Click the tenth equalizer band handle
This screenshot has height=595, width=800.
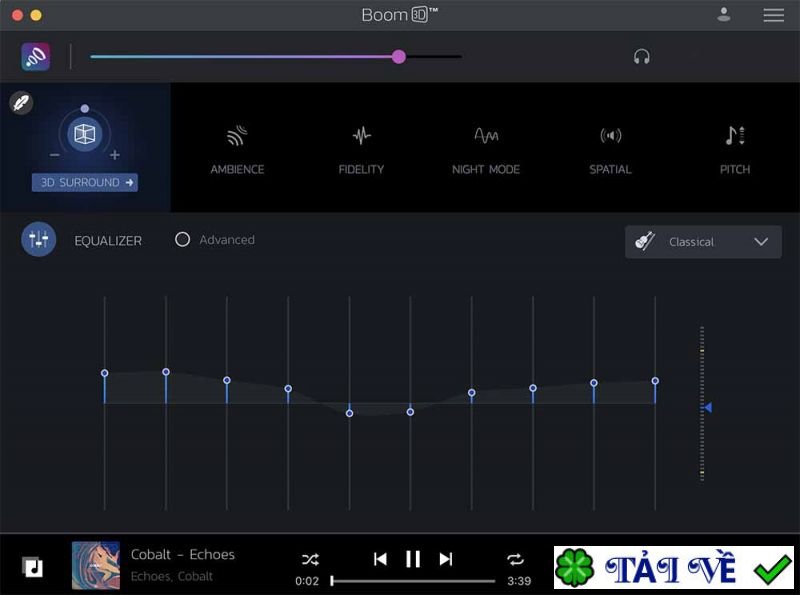(x=655, y=381)
